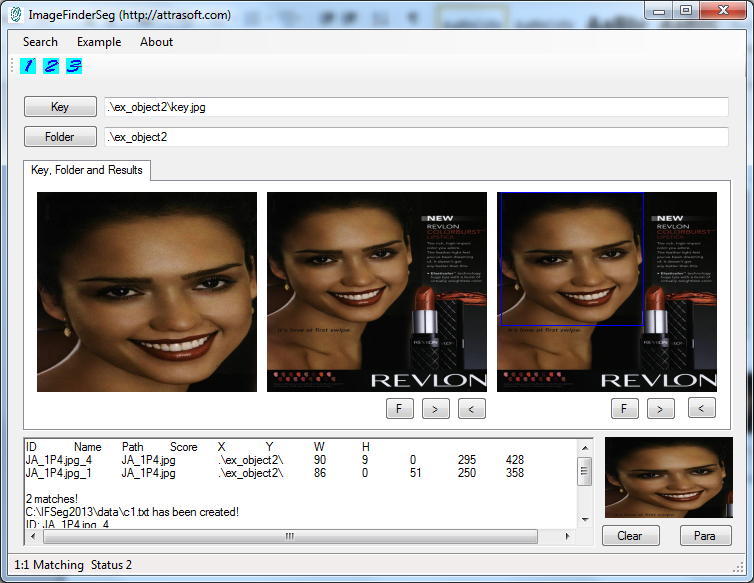754x583 pixels.
Task: Click the toolbar icon numbered 3
Action: coord(74,66)
